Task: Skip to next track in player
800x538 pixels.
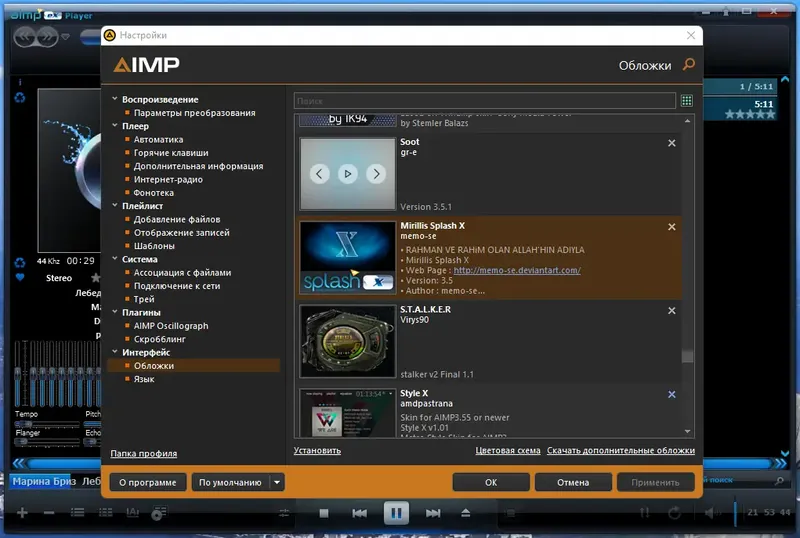Action: point(433,513)
